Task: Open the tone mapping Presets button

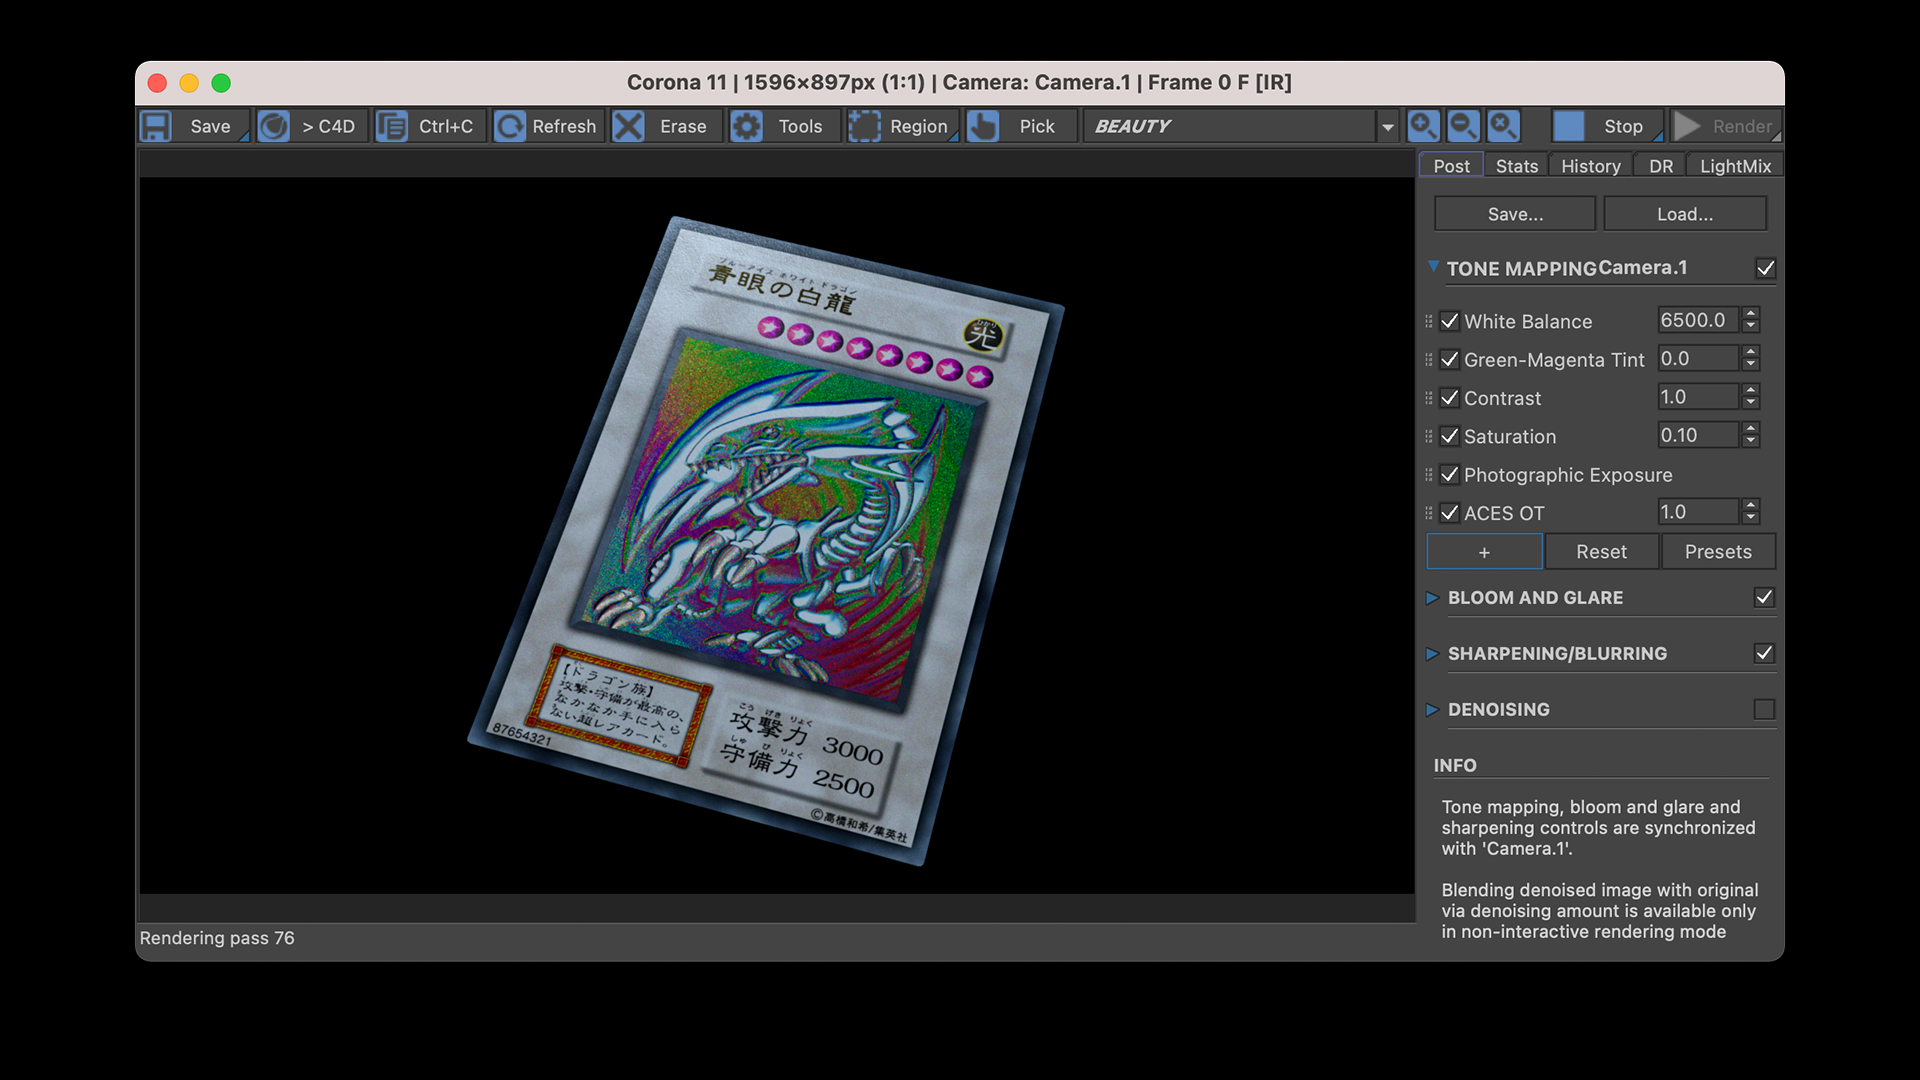Action: coord(1718,552)
